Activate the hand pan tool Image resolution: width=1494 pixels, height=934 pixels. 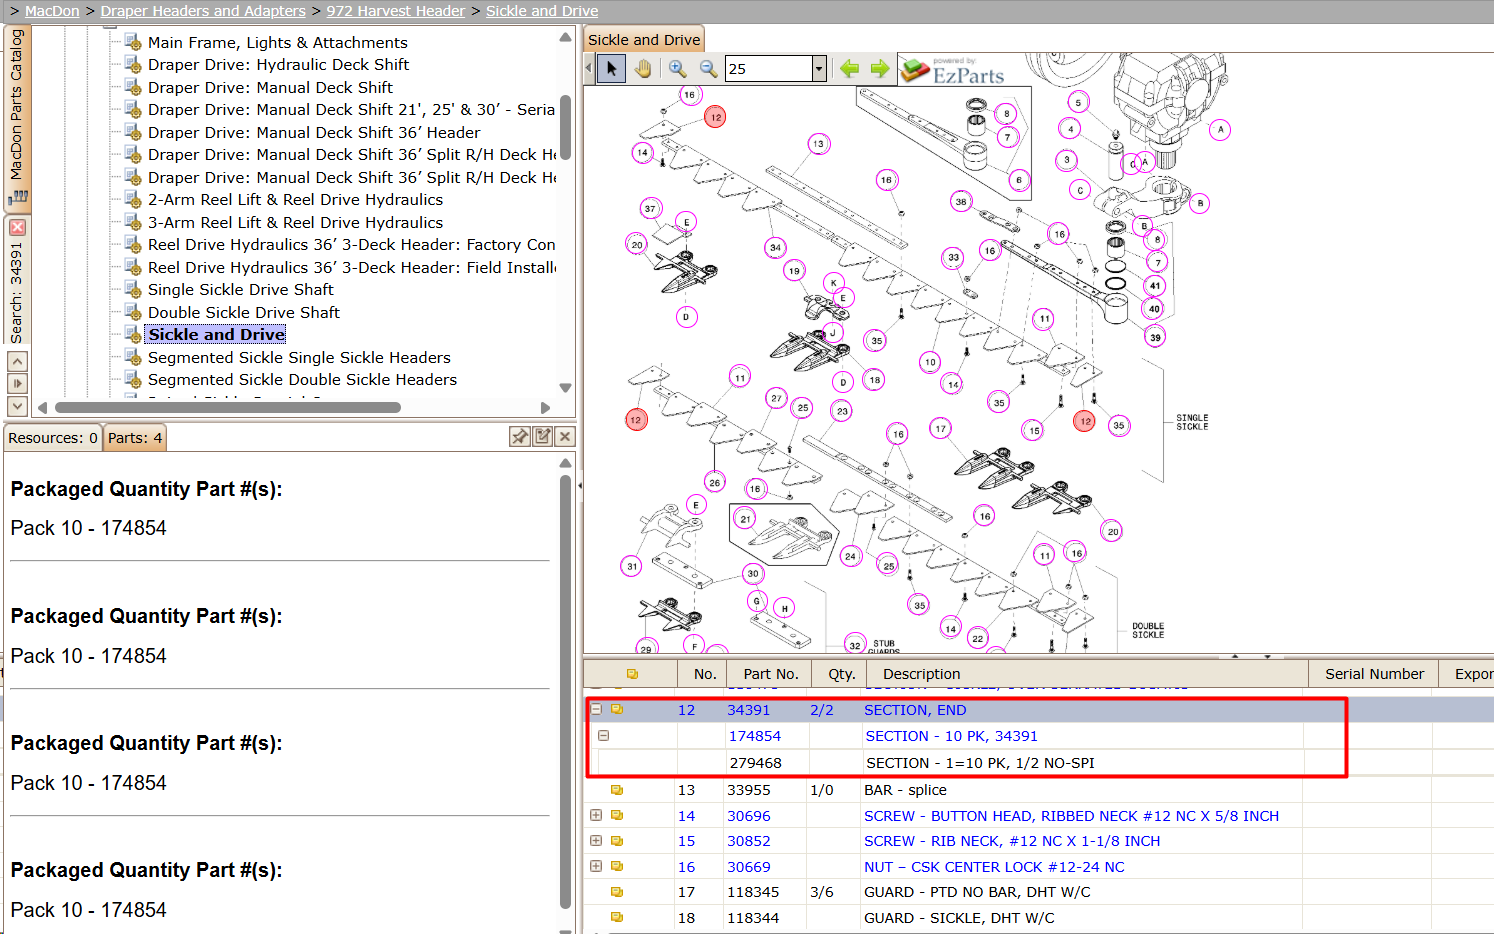[x=642, y=68]
